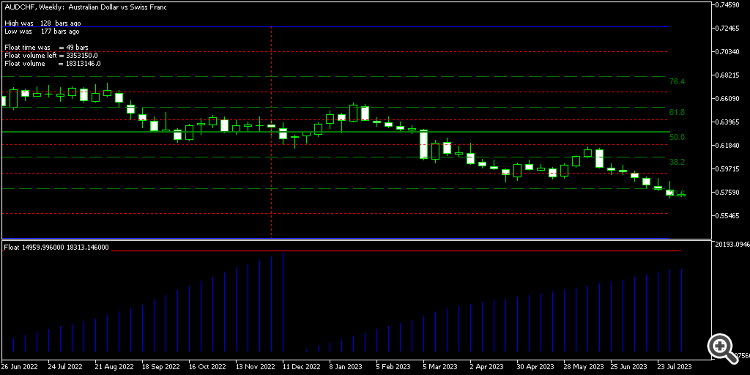This screenshot has height=375, width=750.
Task: Click the 21 Aug 2022 date label
Action: tap(114, 367)
